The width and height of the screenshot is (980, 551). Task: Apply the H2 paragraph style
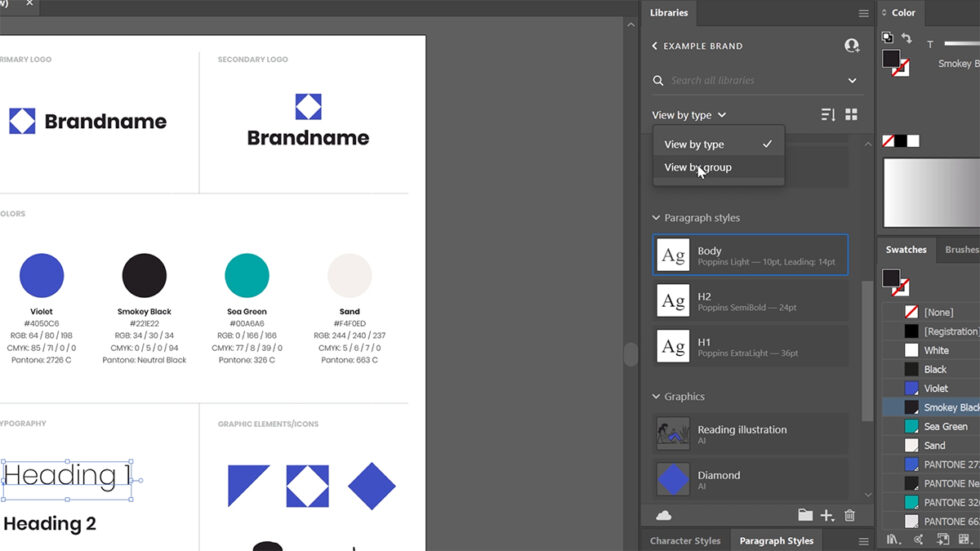pyautogui.click(x=750, y=300)
